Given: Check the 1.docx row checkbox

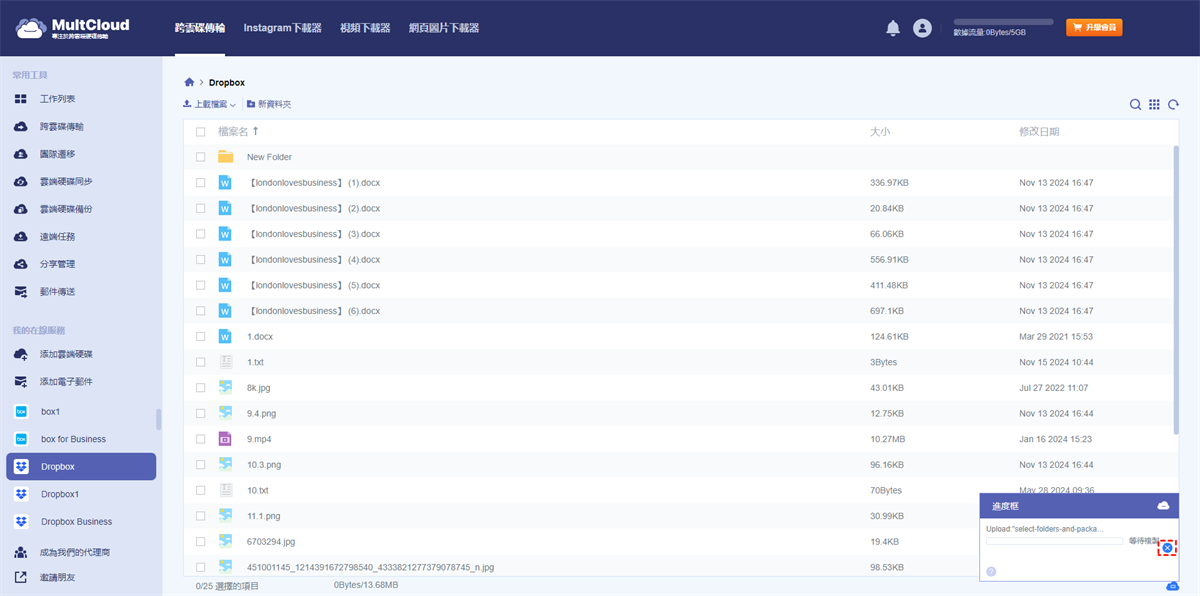Looking at the screenshot, I should [x=201, y=337].
